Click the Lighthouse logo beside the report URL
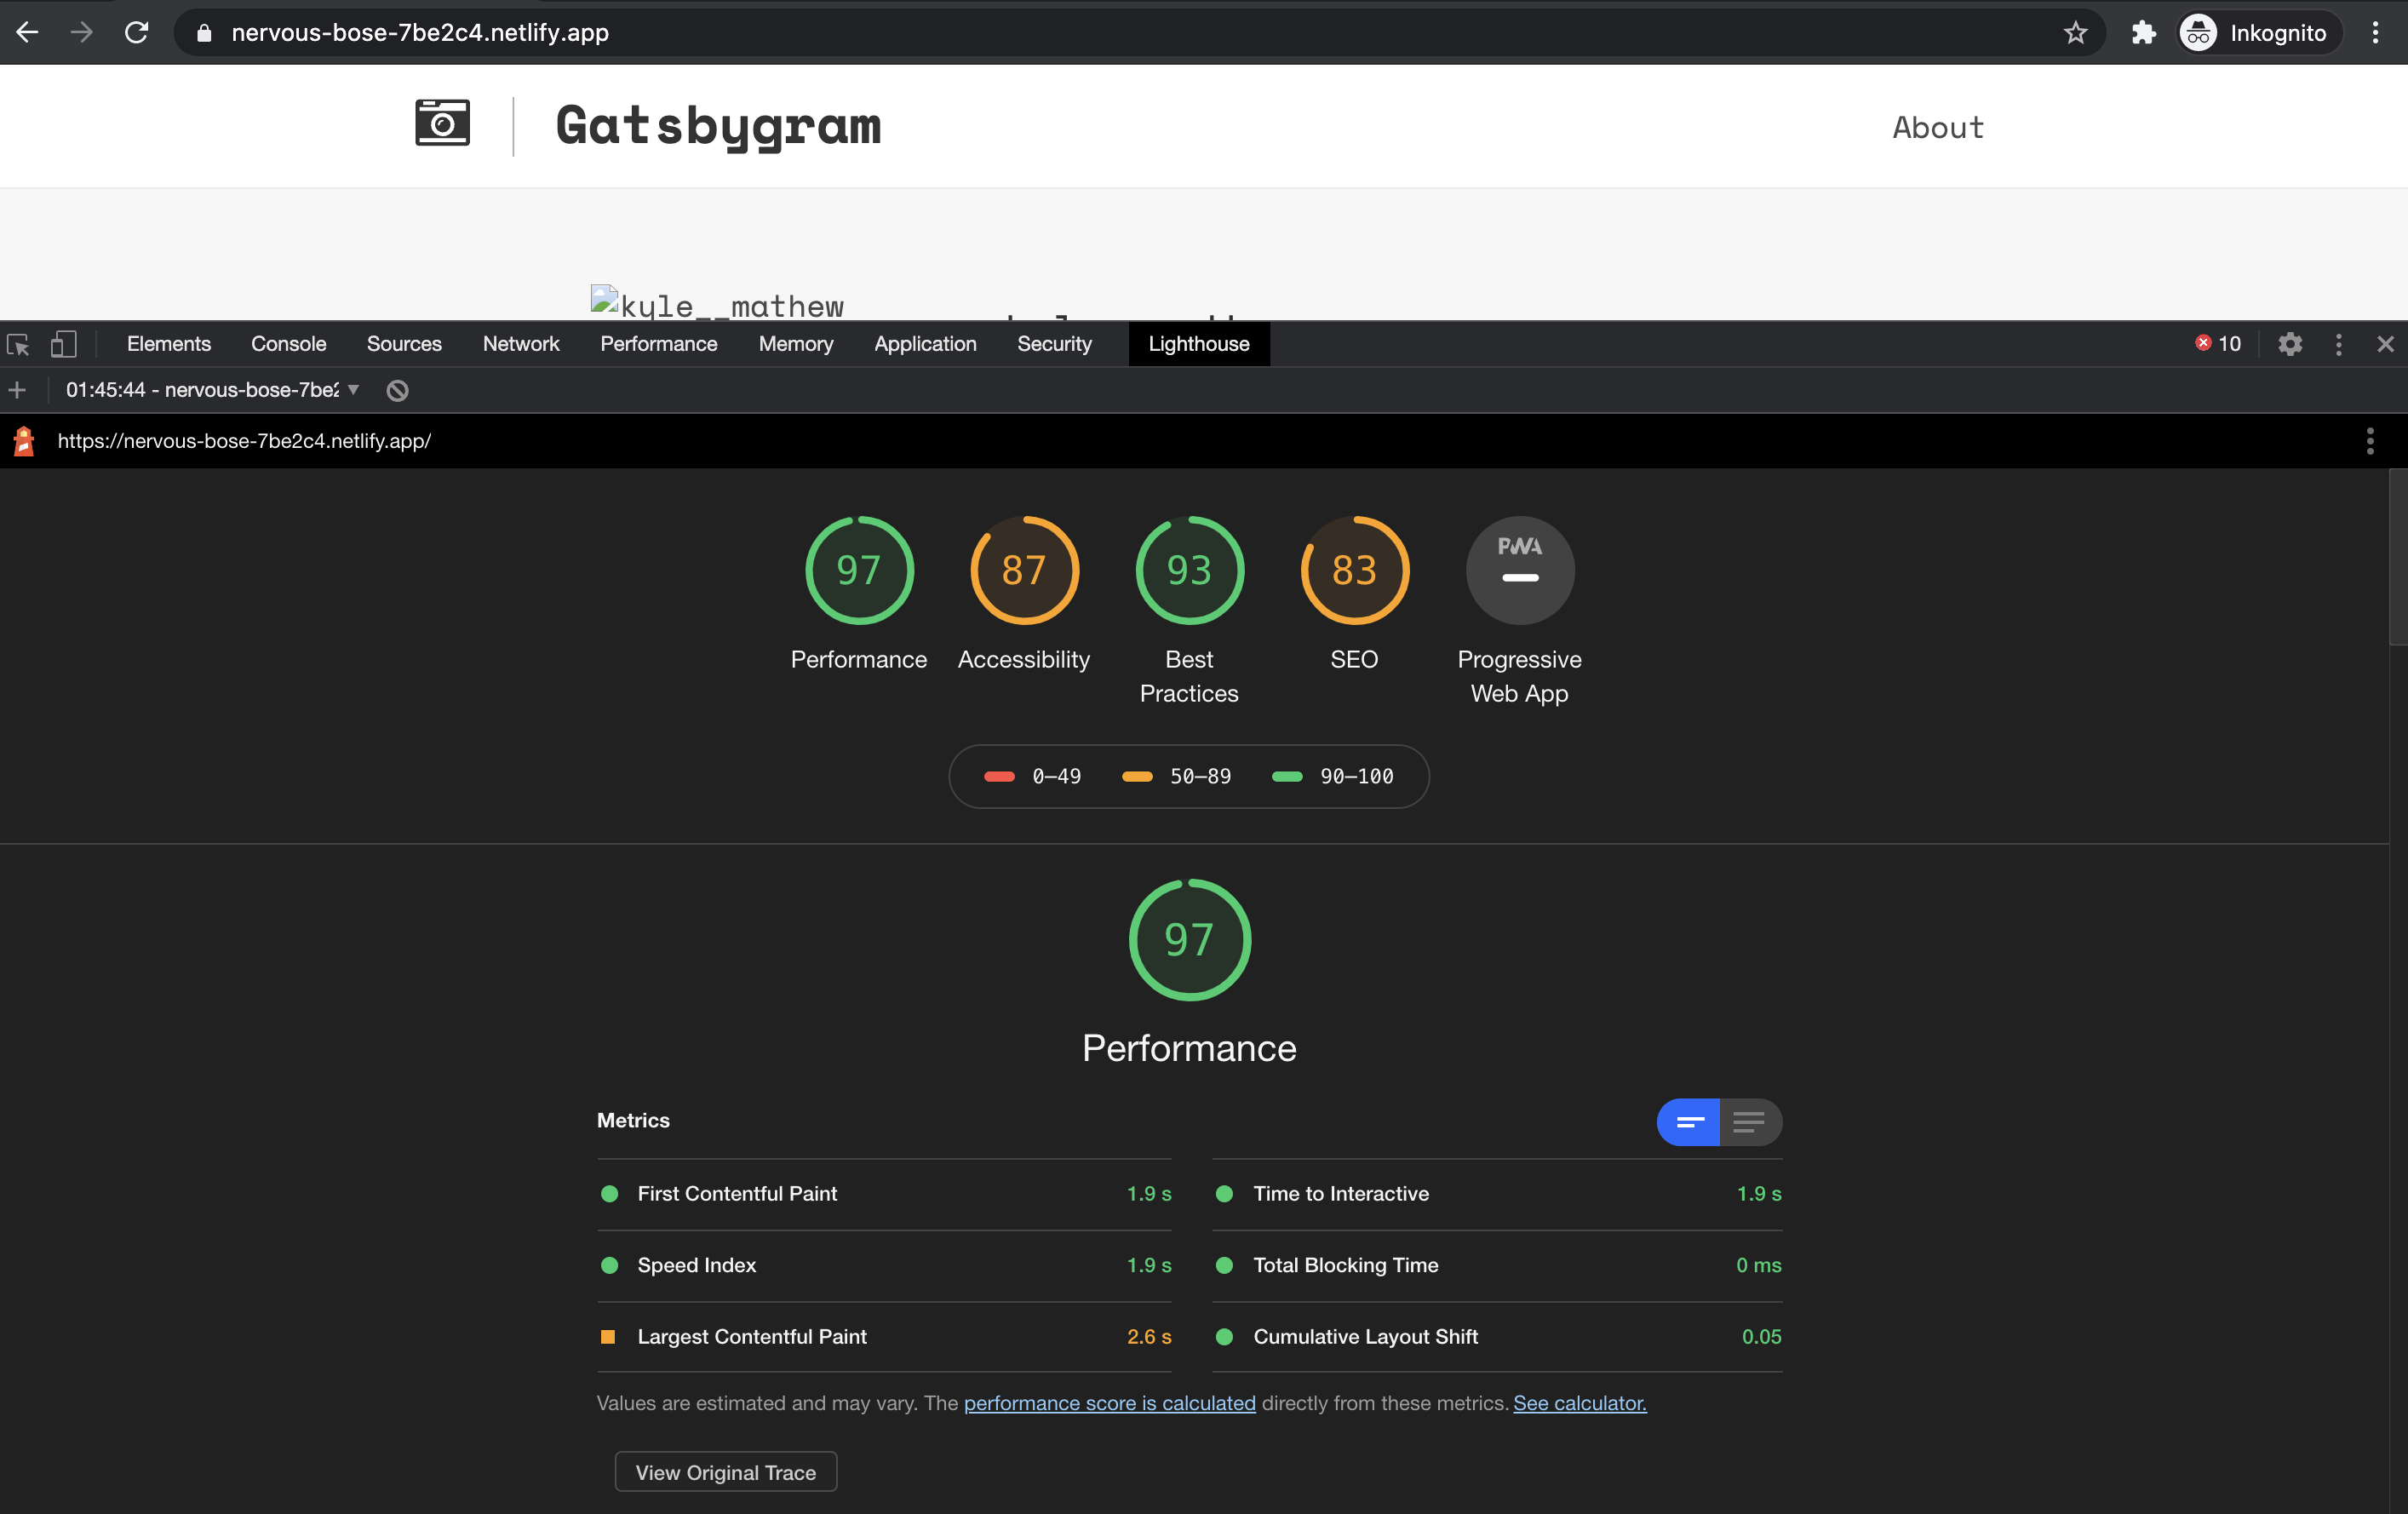Screen dimensions: 2408x1514 tap(23, 441)
